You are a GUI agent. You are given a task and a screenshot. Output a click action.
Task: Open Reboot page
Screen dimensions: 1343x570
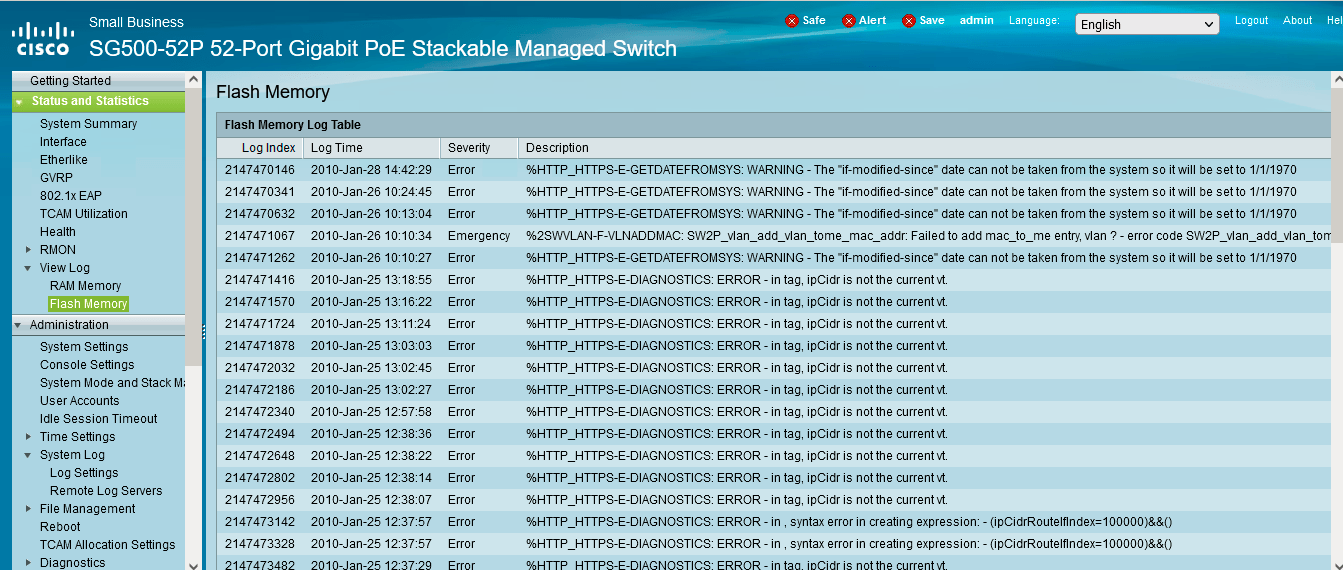coord(60,527)
